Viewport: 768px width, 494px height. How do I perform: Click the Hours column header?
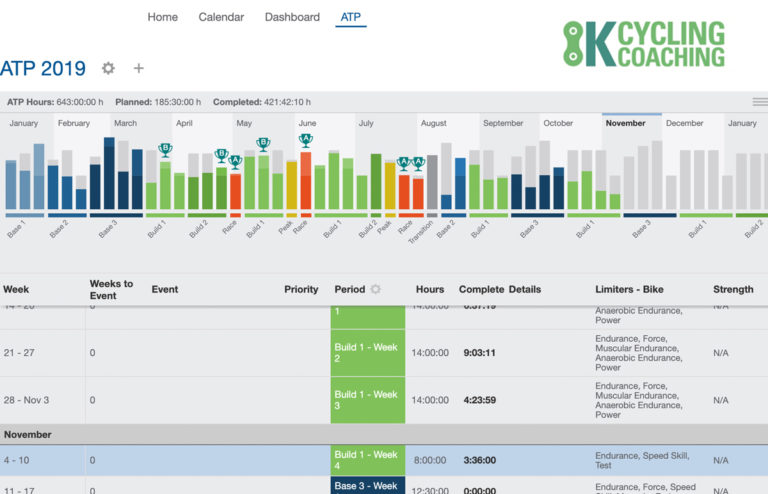pos(430,289)
